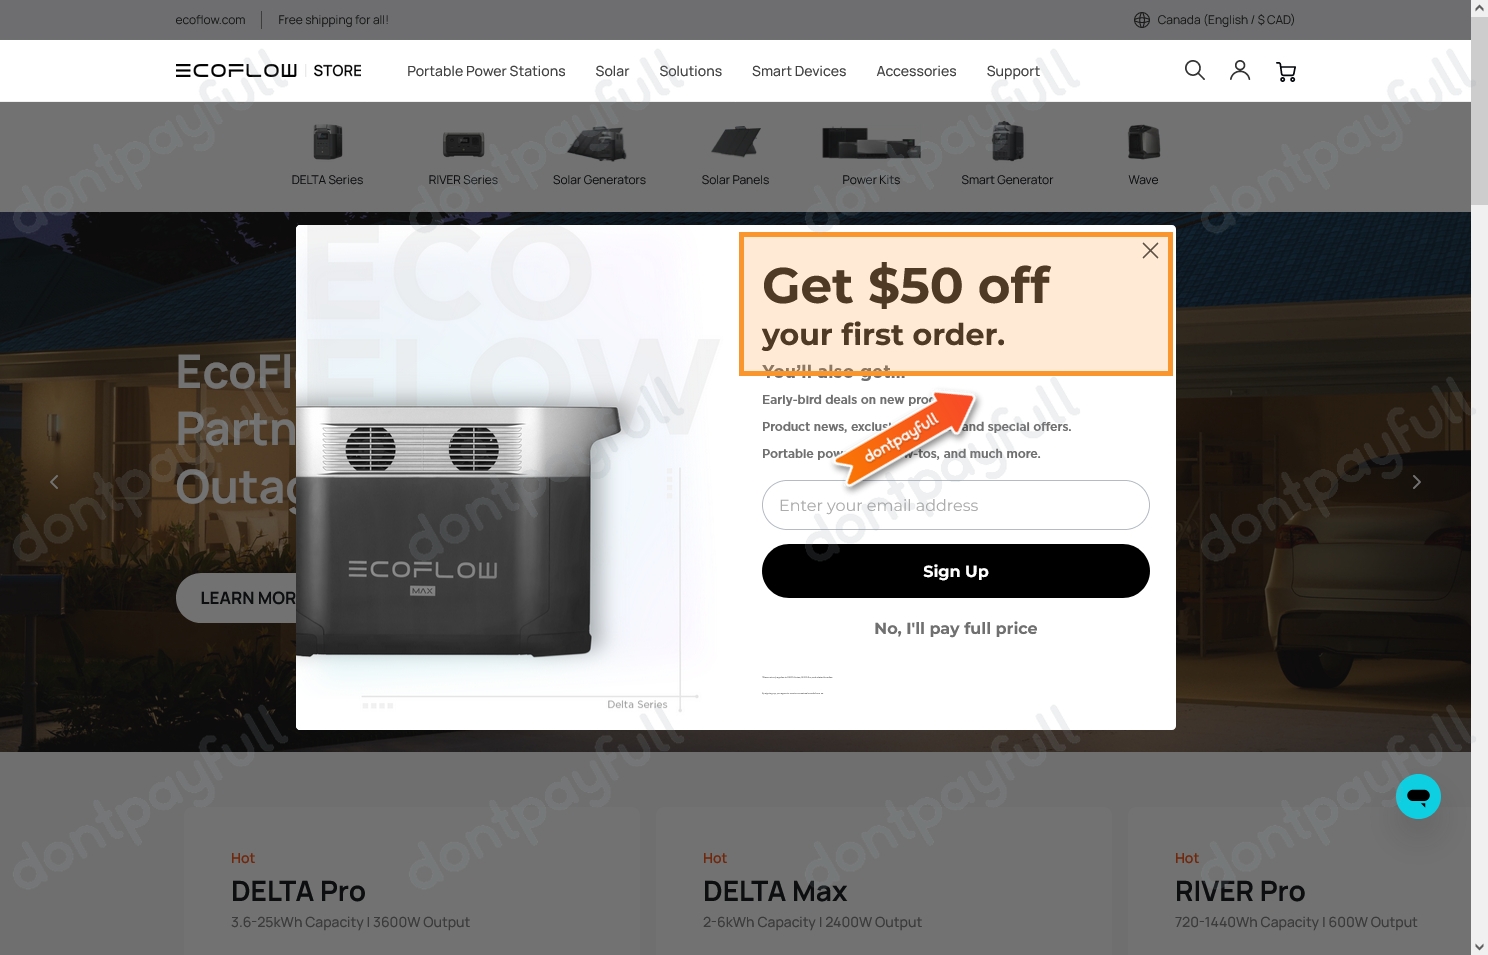The height and width of the screenshot is (955, 1488).
Task: Click the black Sign Up button
Action: [956, 571]
